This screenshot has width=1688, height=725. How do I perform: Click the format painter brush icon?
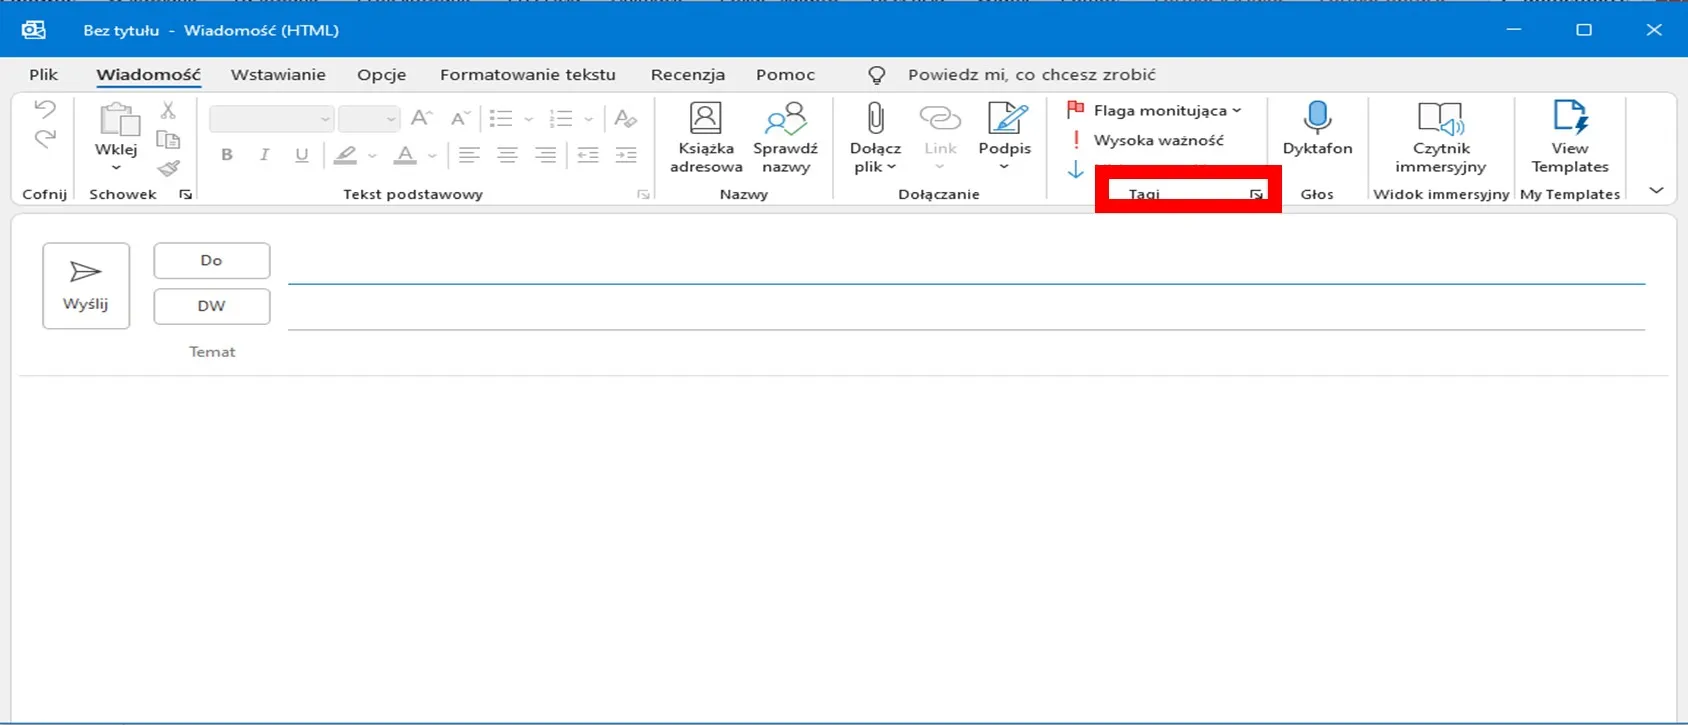point(169,168)
